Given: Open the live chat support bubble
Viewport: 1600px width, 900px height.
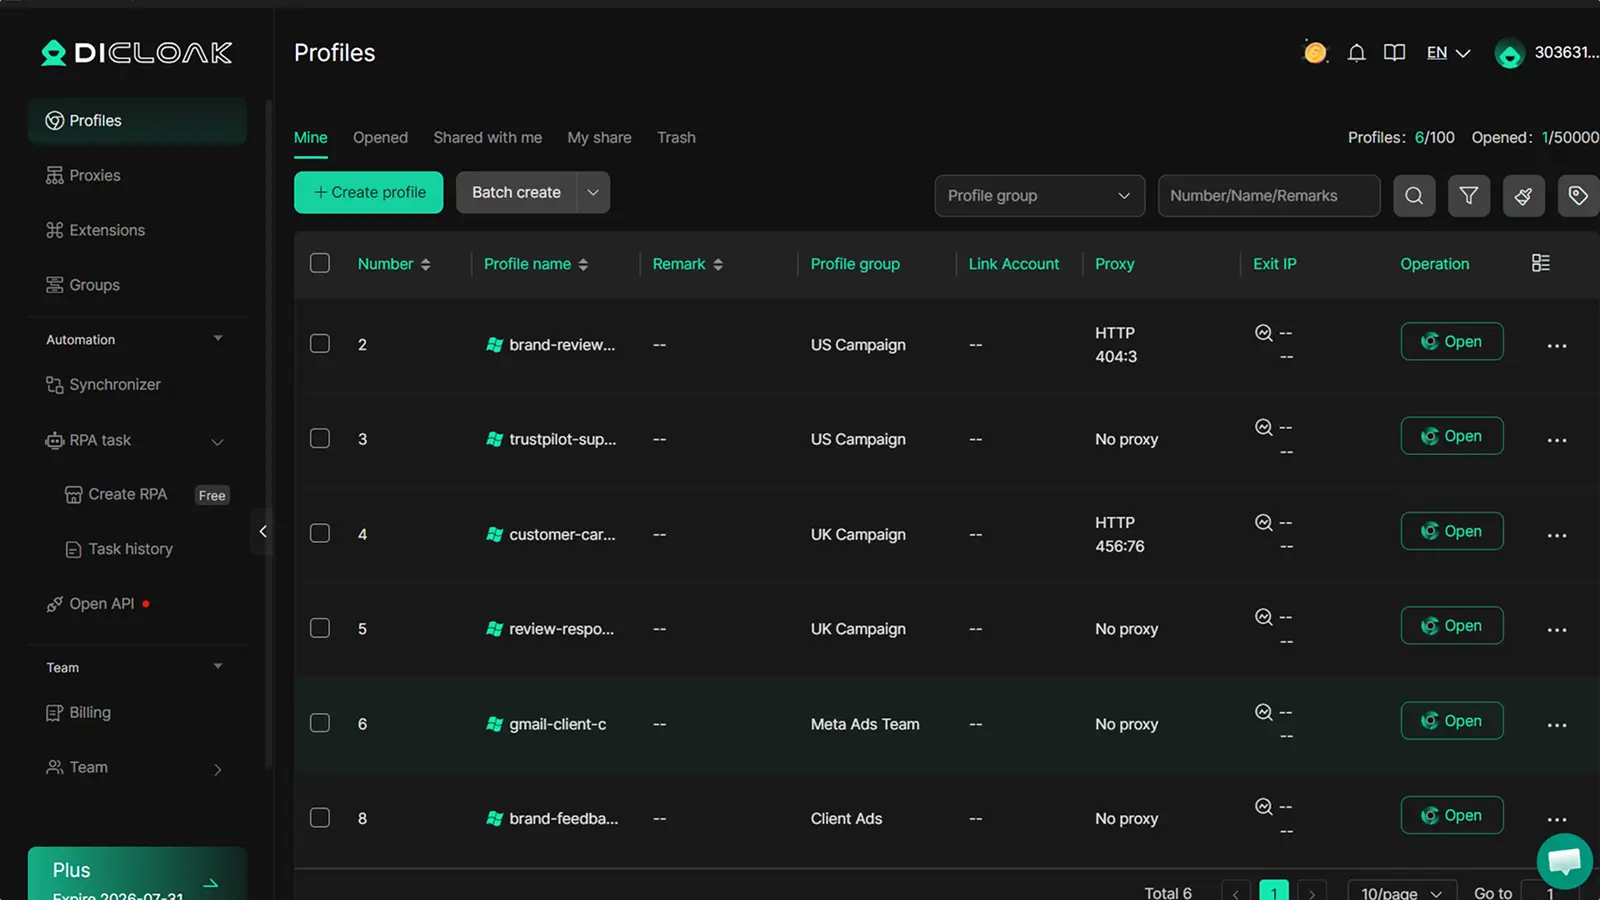Looking at the screenshot, I should click(1565, 861).
